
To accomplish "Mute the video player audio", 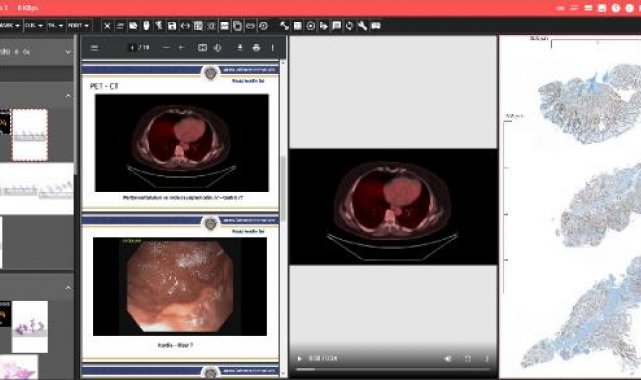I will pos(448,358).
